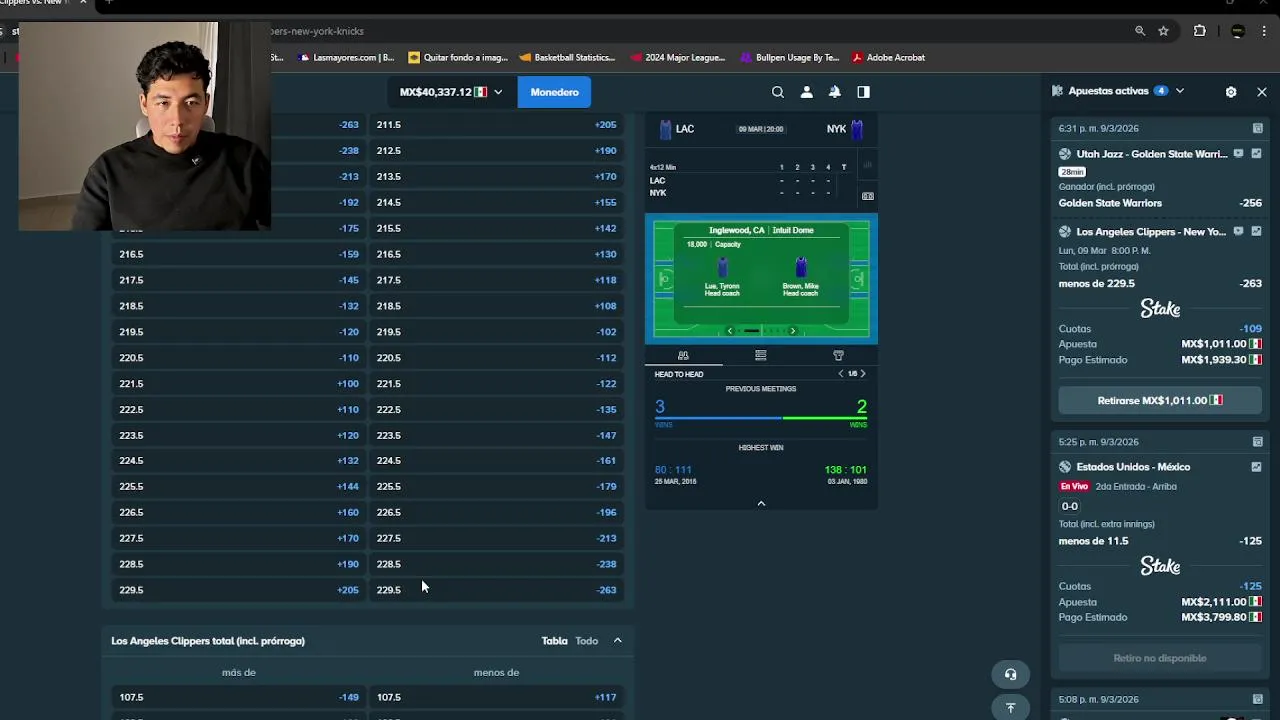Viewport: 1280px width, 720px height.
Task: Switch market view to Tabla
Action: point(554,641)
